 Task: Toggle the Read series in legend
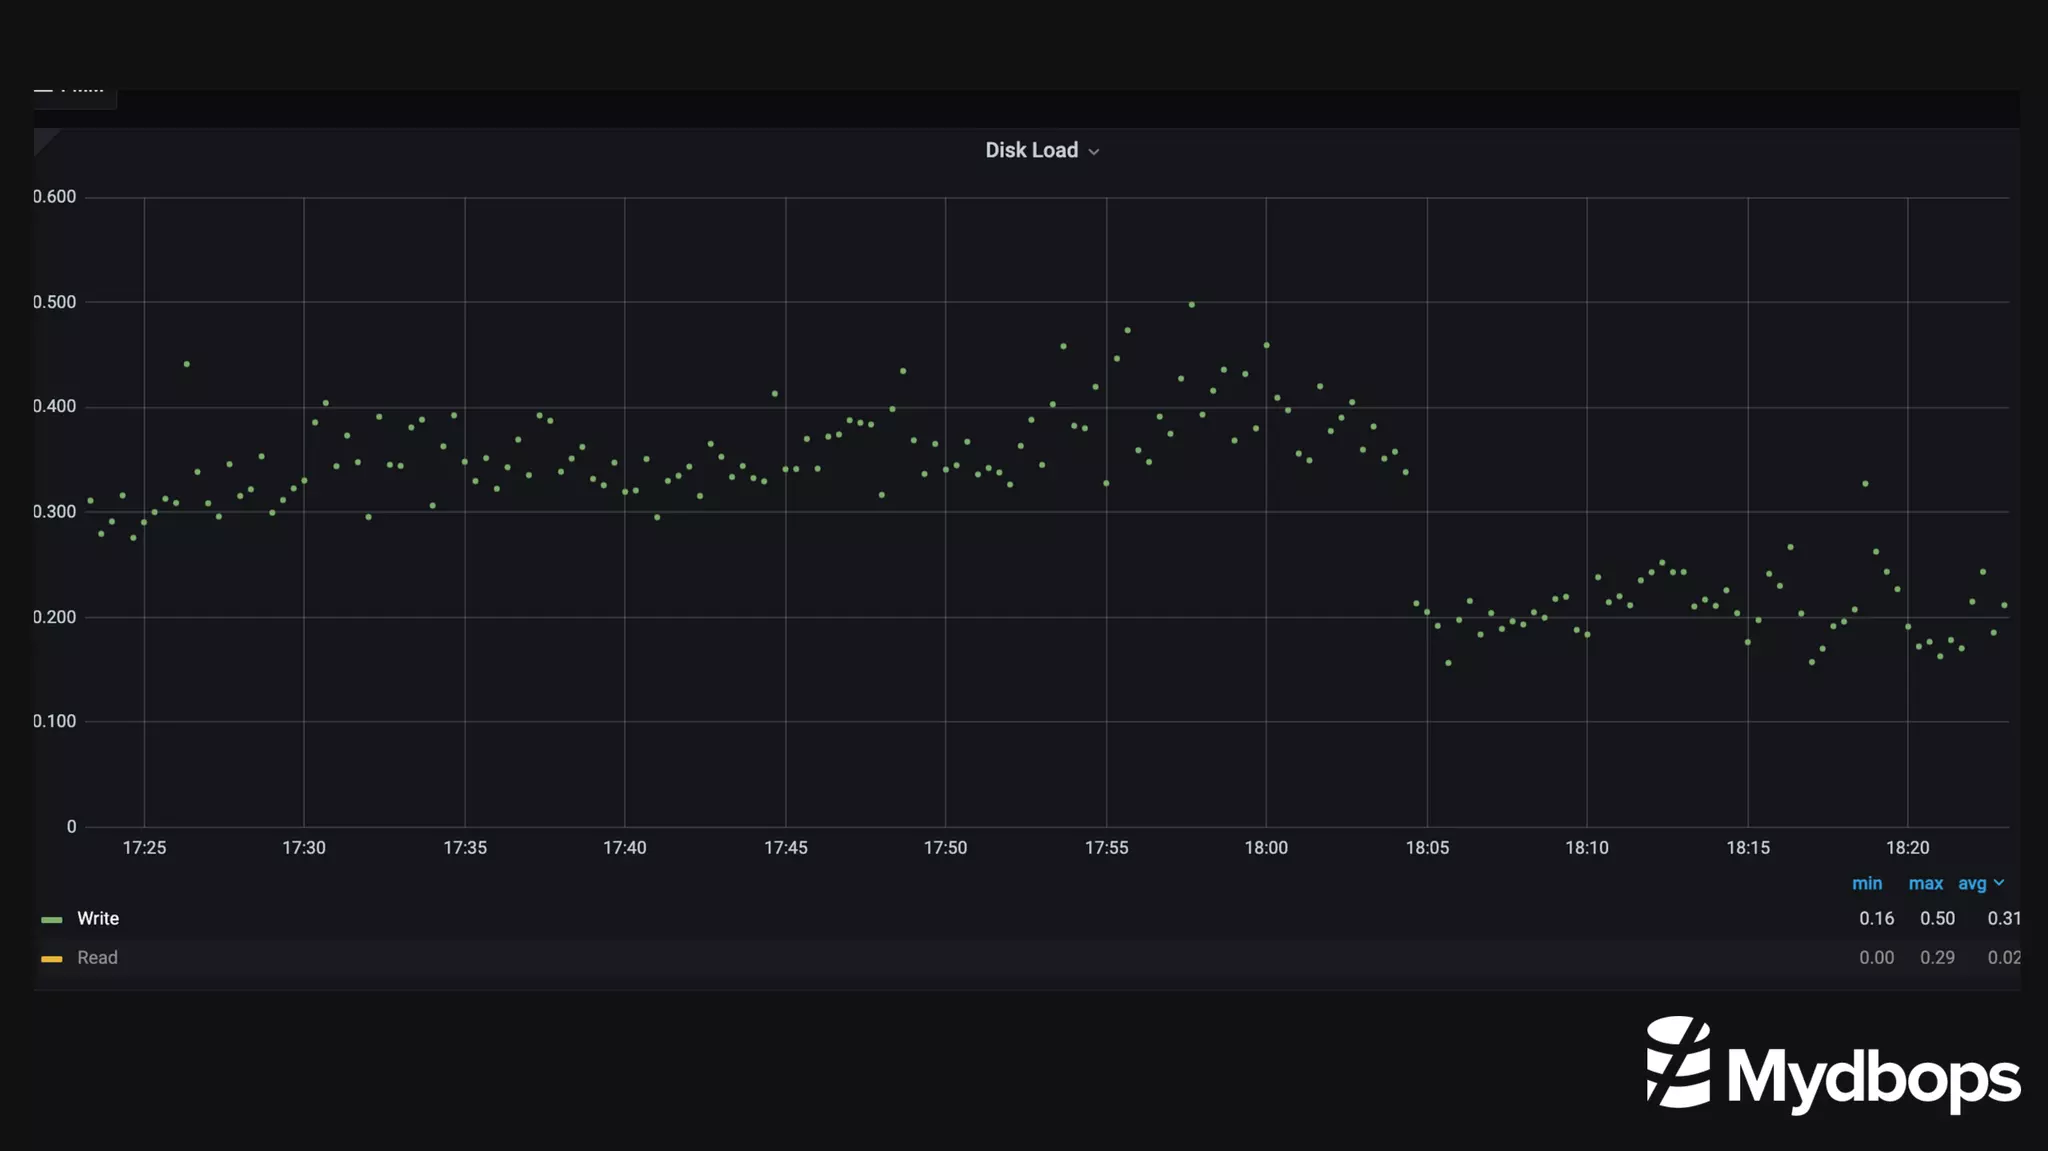(x=97, y=957)
